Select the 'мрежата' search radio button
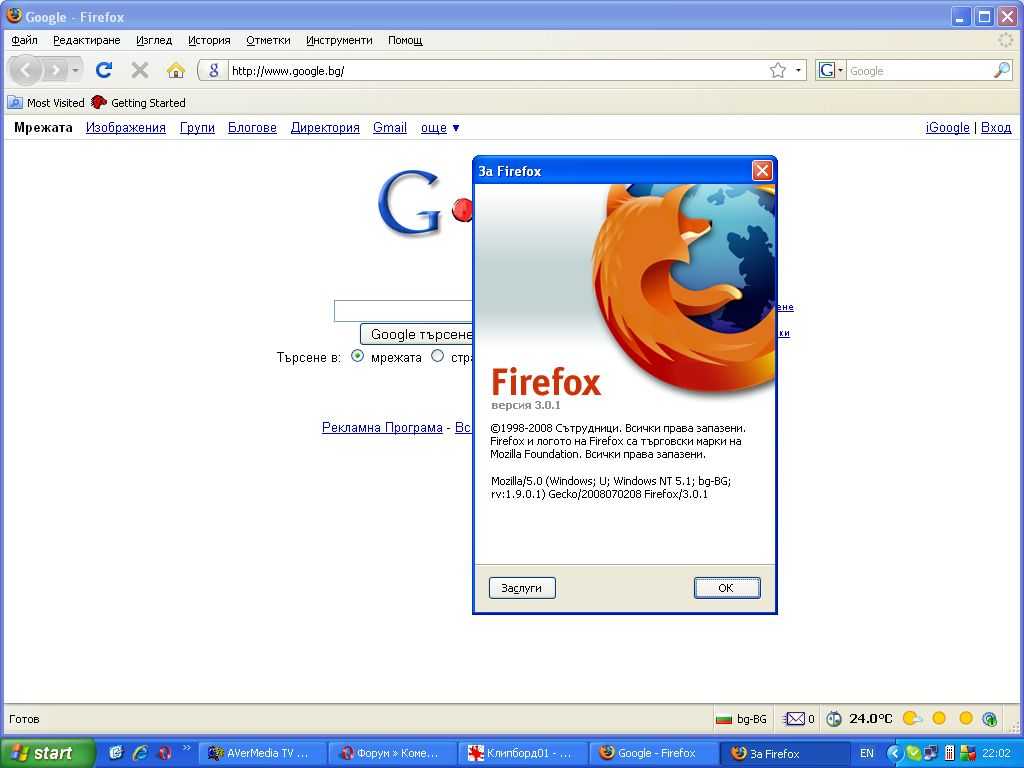Image resolution: width=1024 pixels, height=768 pixels. coord(357,357)
